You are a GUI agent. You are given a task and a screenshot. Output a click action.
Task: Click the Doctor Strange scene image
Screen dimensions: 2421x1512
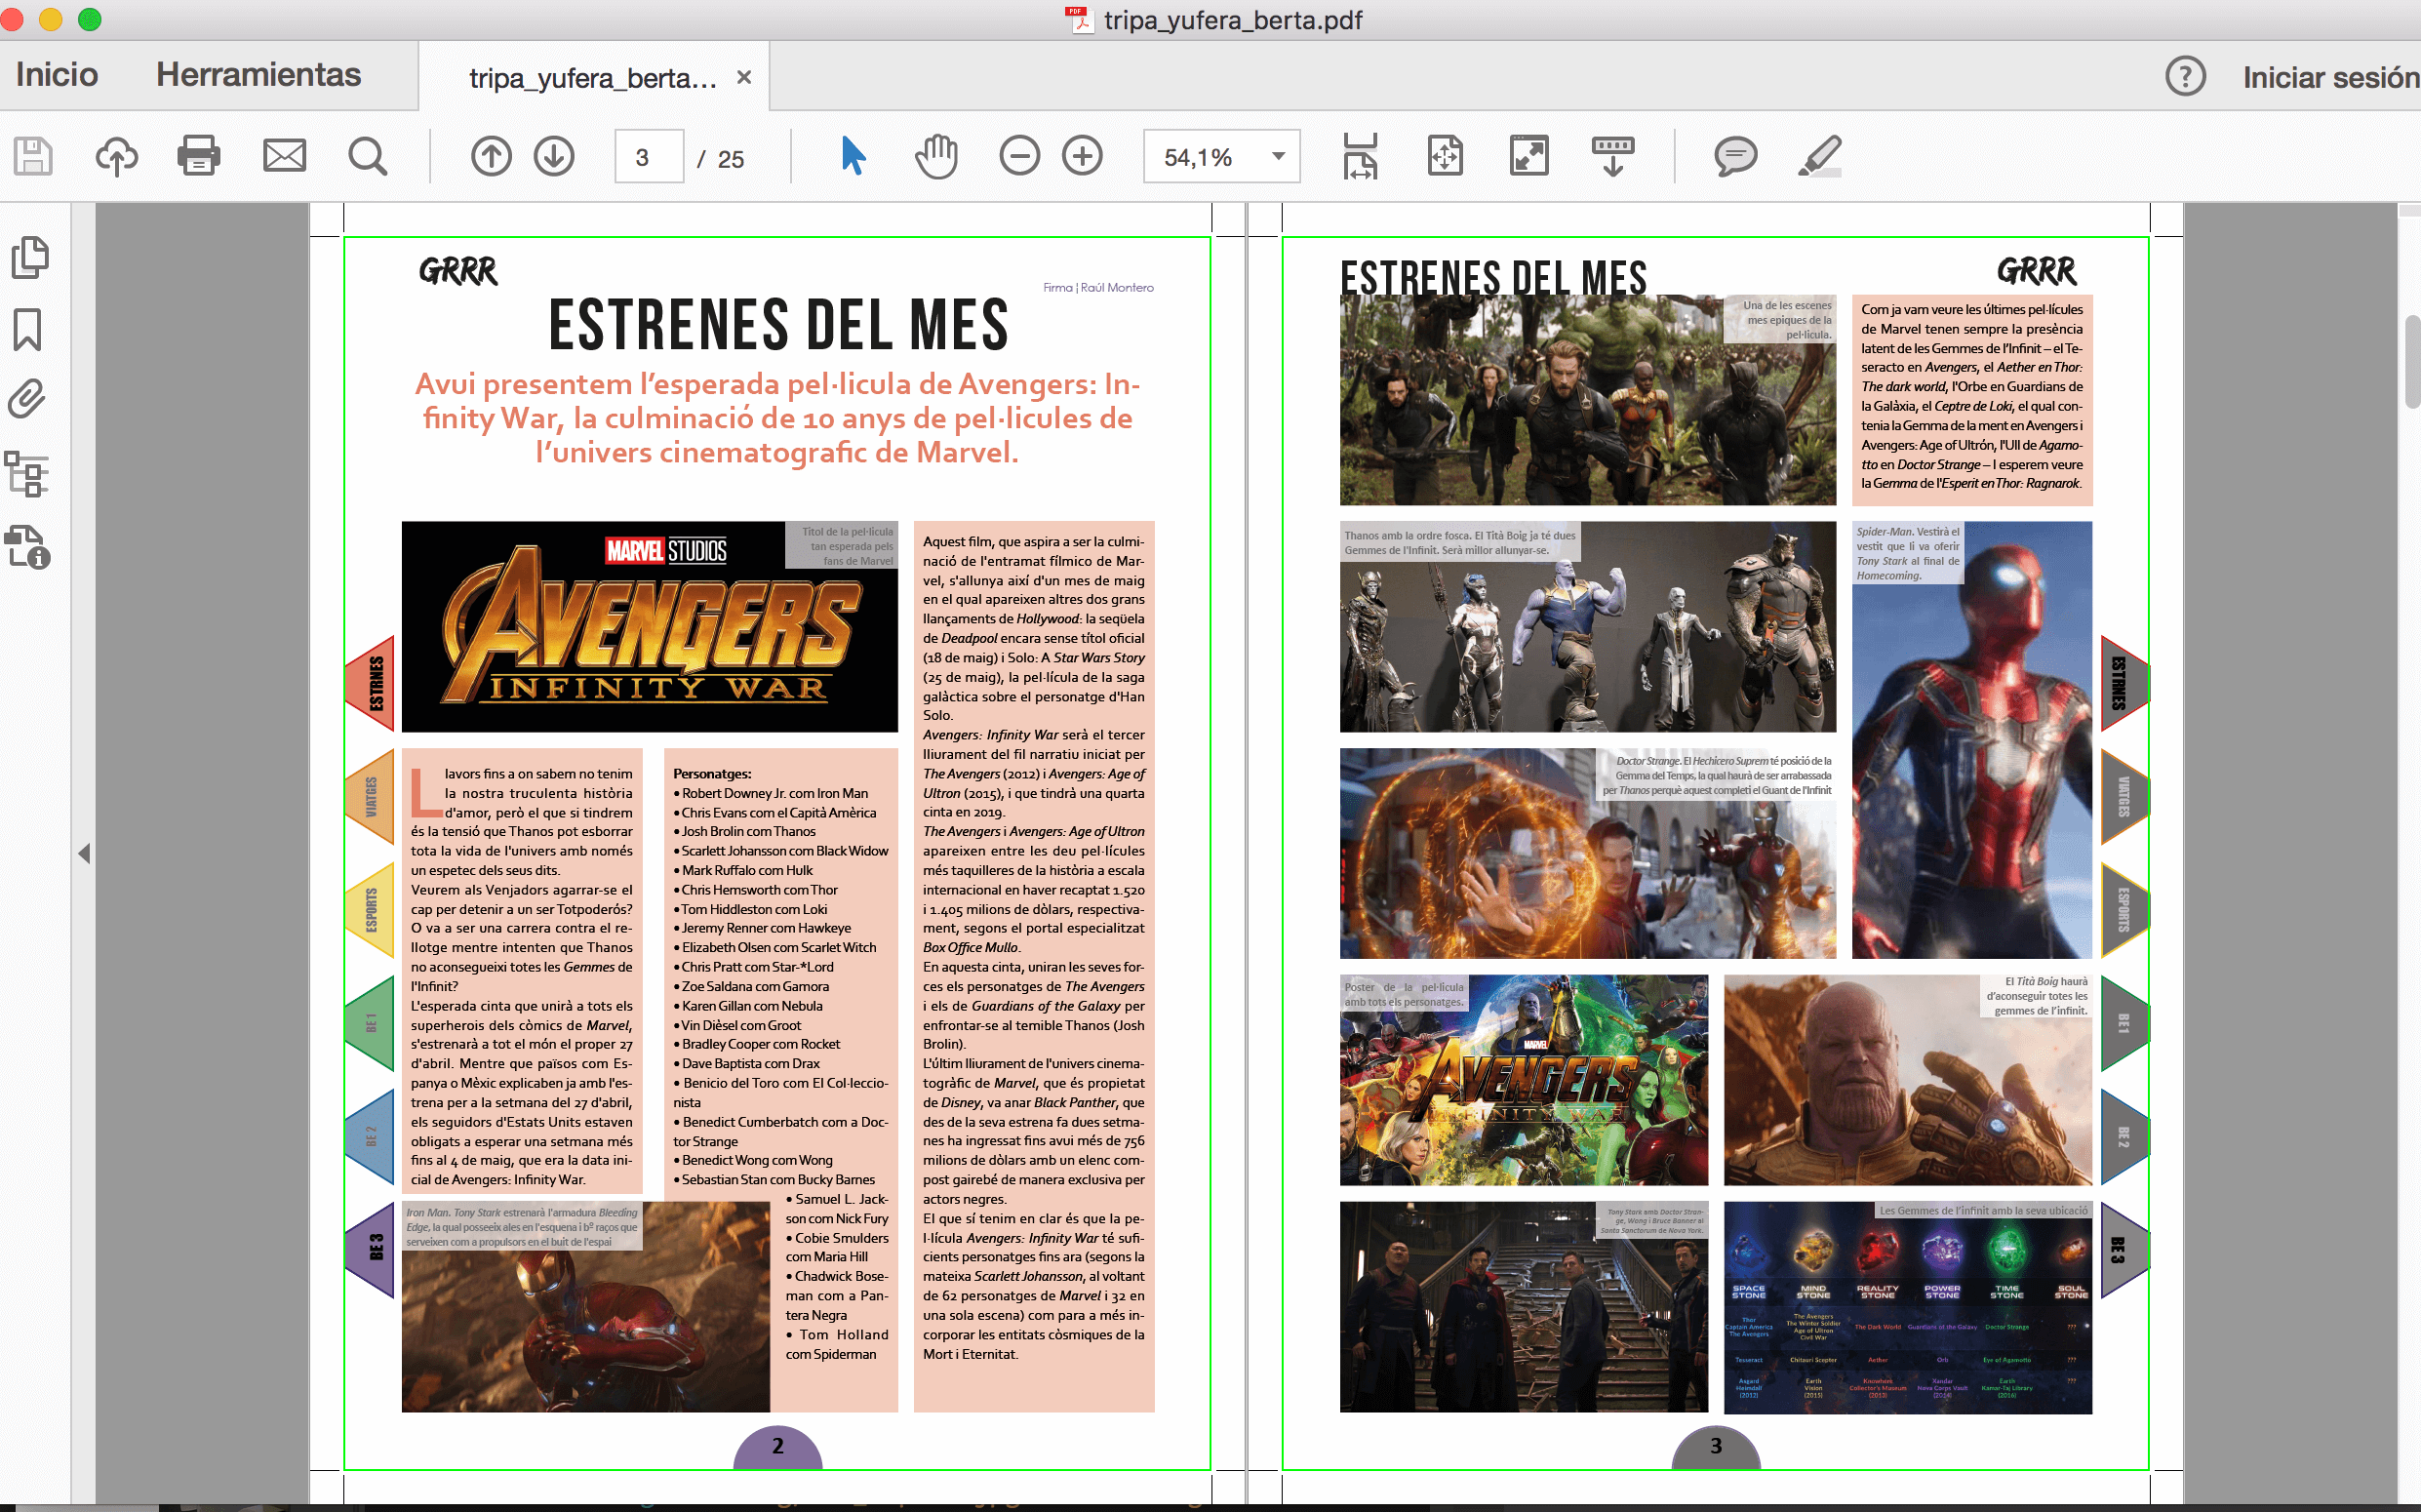pos(1588,854)
